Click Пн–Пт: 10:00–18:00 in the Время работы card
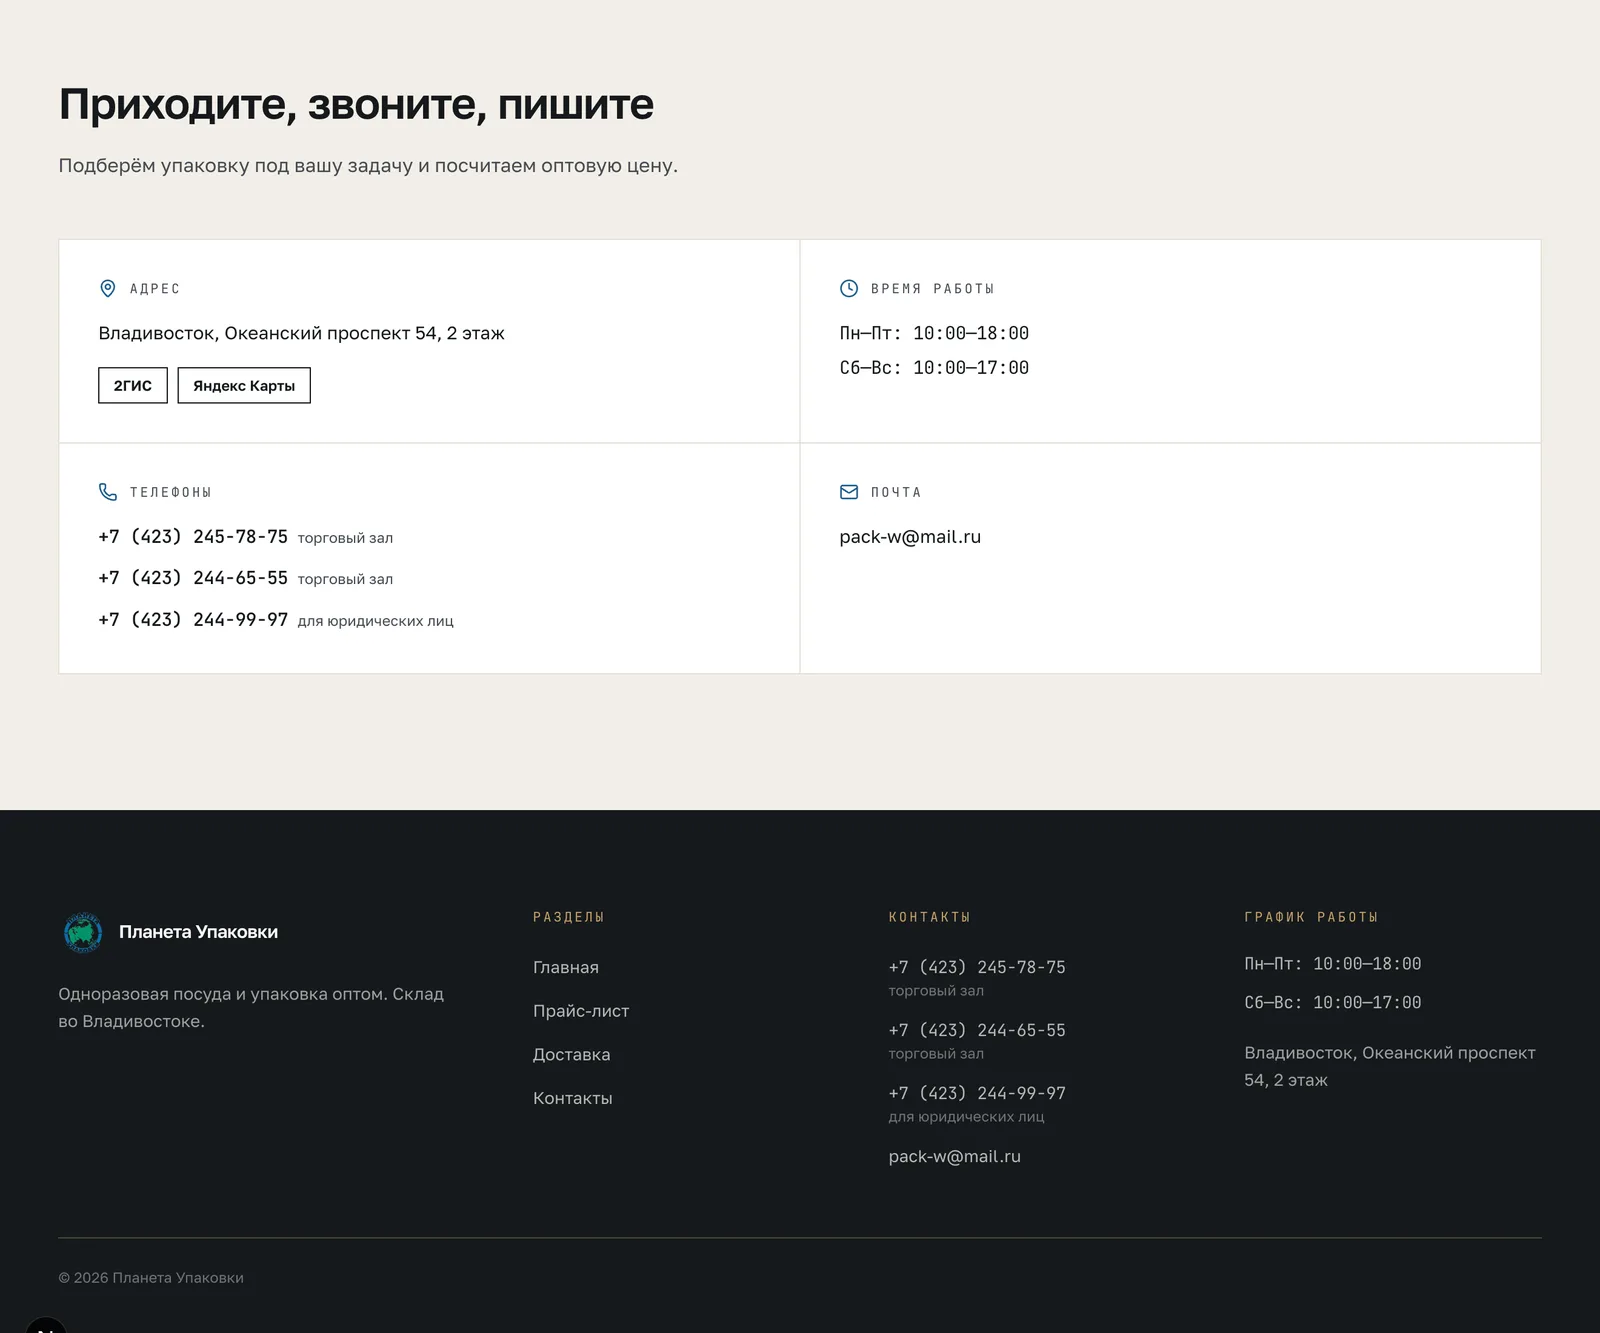Viewport: 1600px width, 1333px height. tap(934, 333)
